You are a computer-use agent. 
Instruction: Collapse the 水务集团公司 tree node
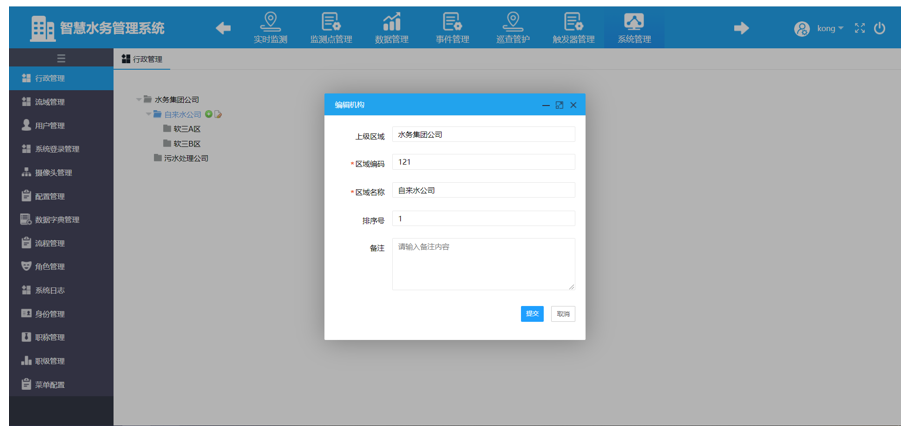pos(138,99)
